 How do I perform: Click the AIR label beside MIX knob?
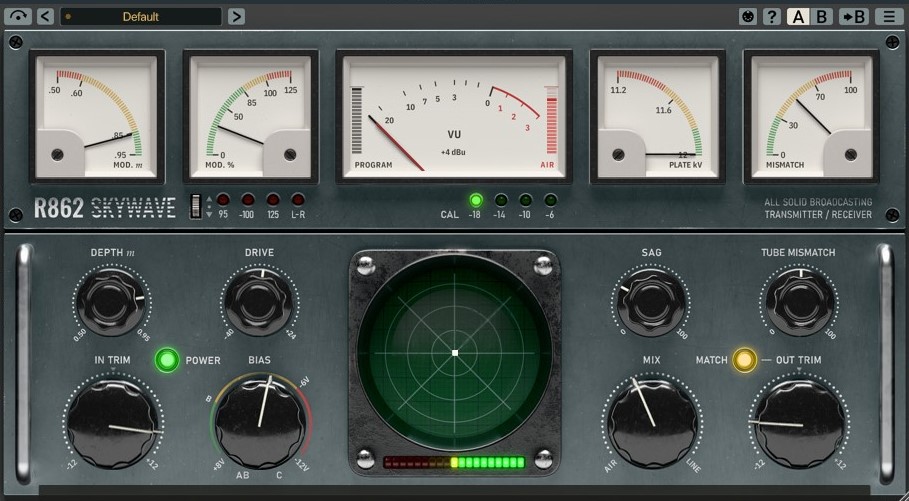[x=611, y=466]
